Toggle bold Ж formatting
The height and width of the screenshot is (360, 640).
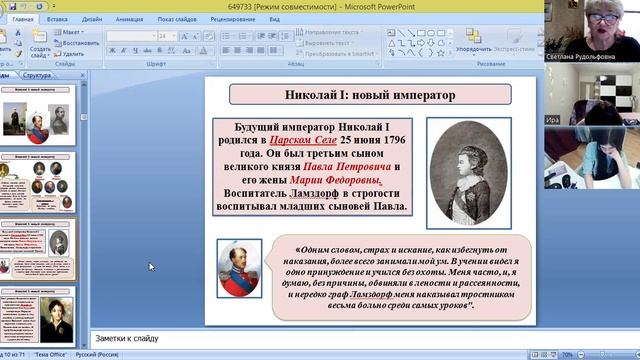[112, 51]
